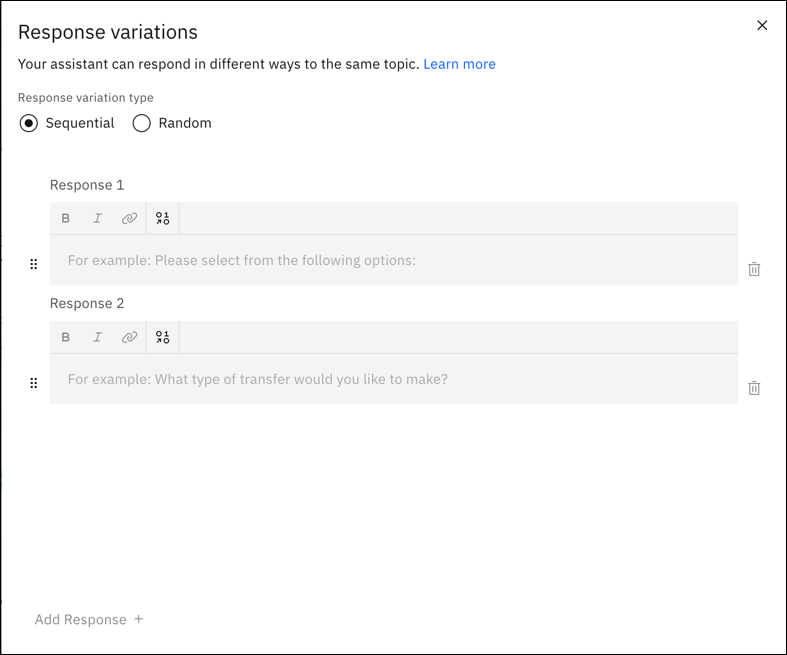Close the Response variations dialog
The width and height of the screenshot is (787, 655).
(762, 26)
